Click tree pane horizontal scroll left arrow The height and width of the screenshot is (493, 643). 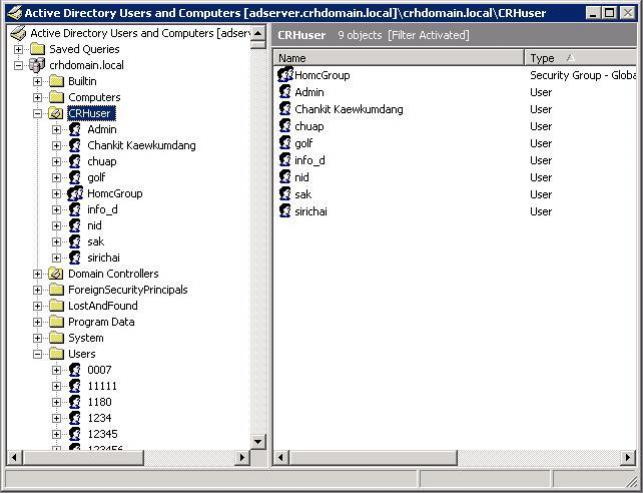14,457
